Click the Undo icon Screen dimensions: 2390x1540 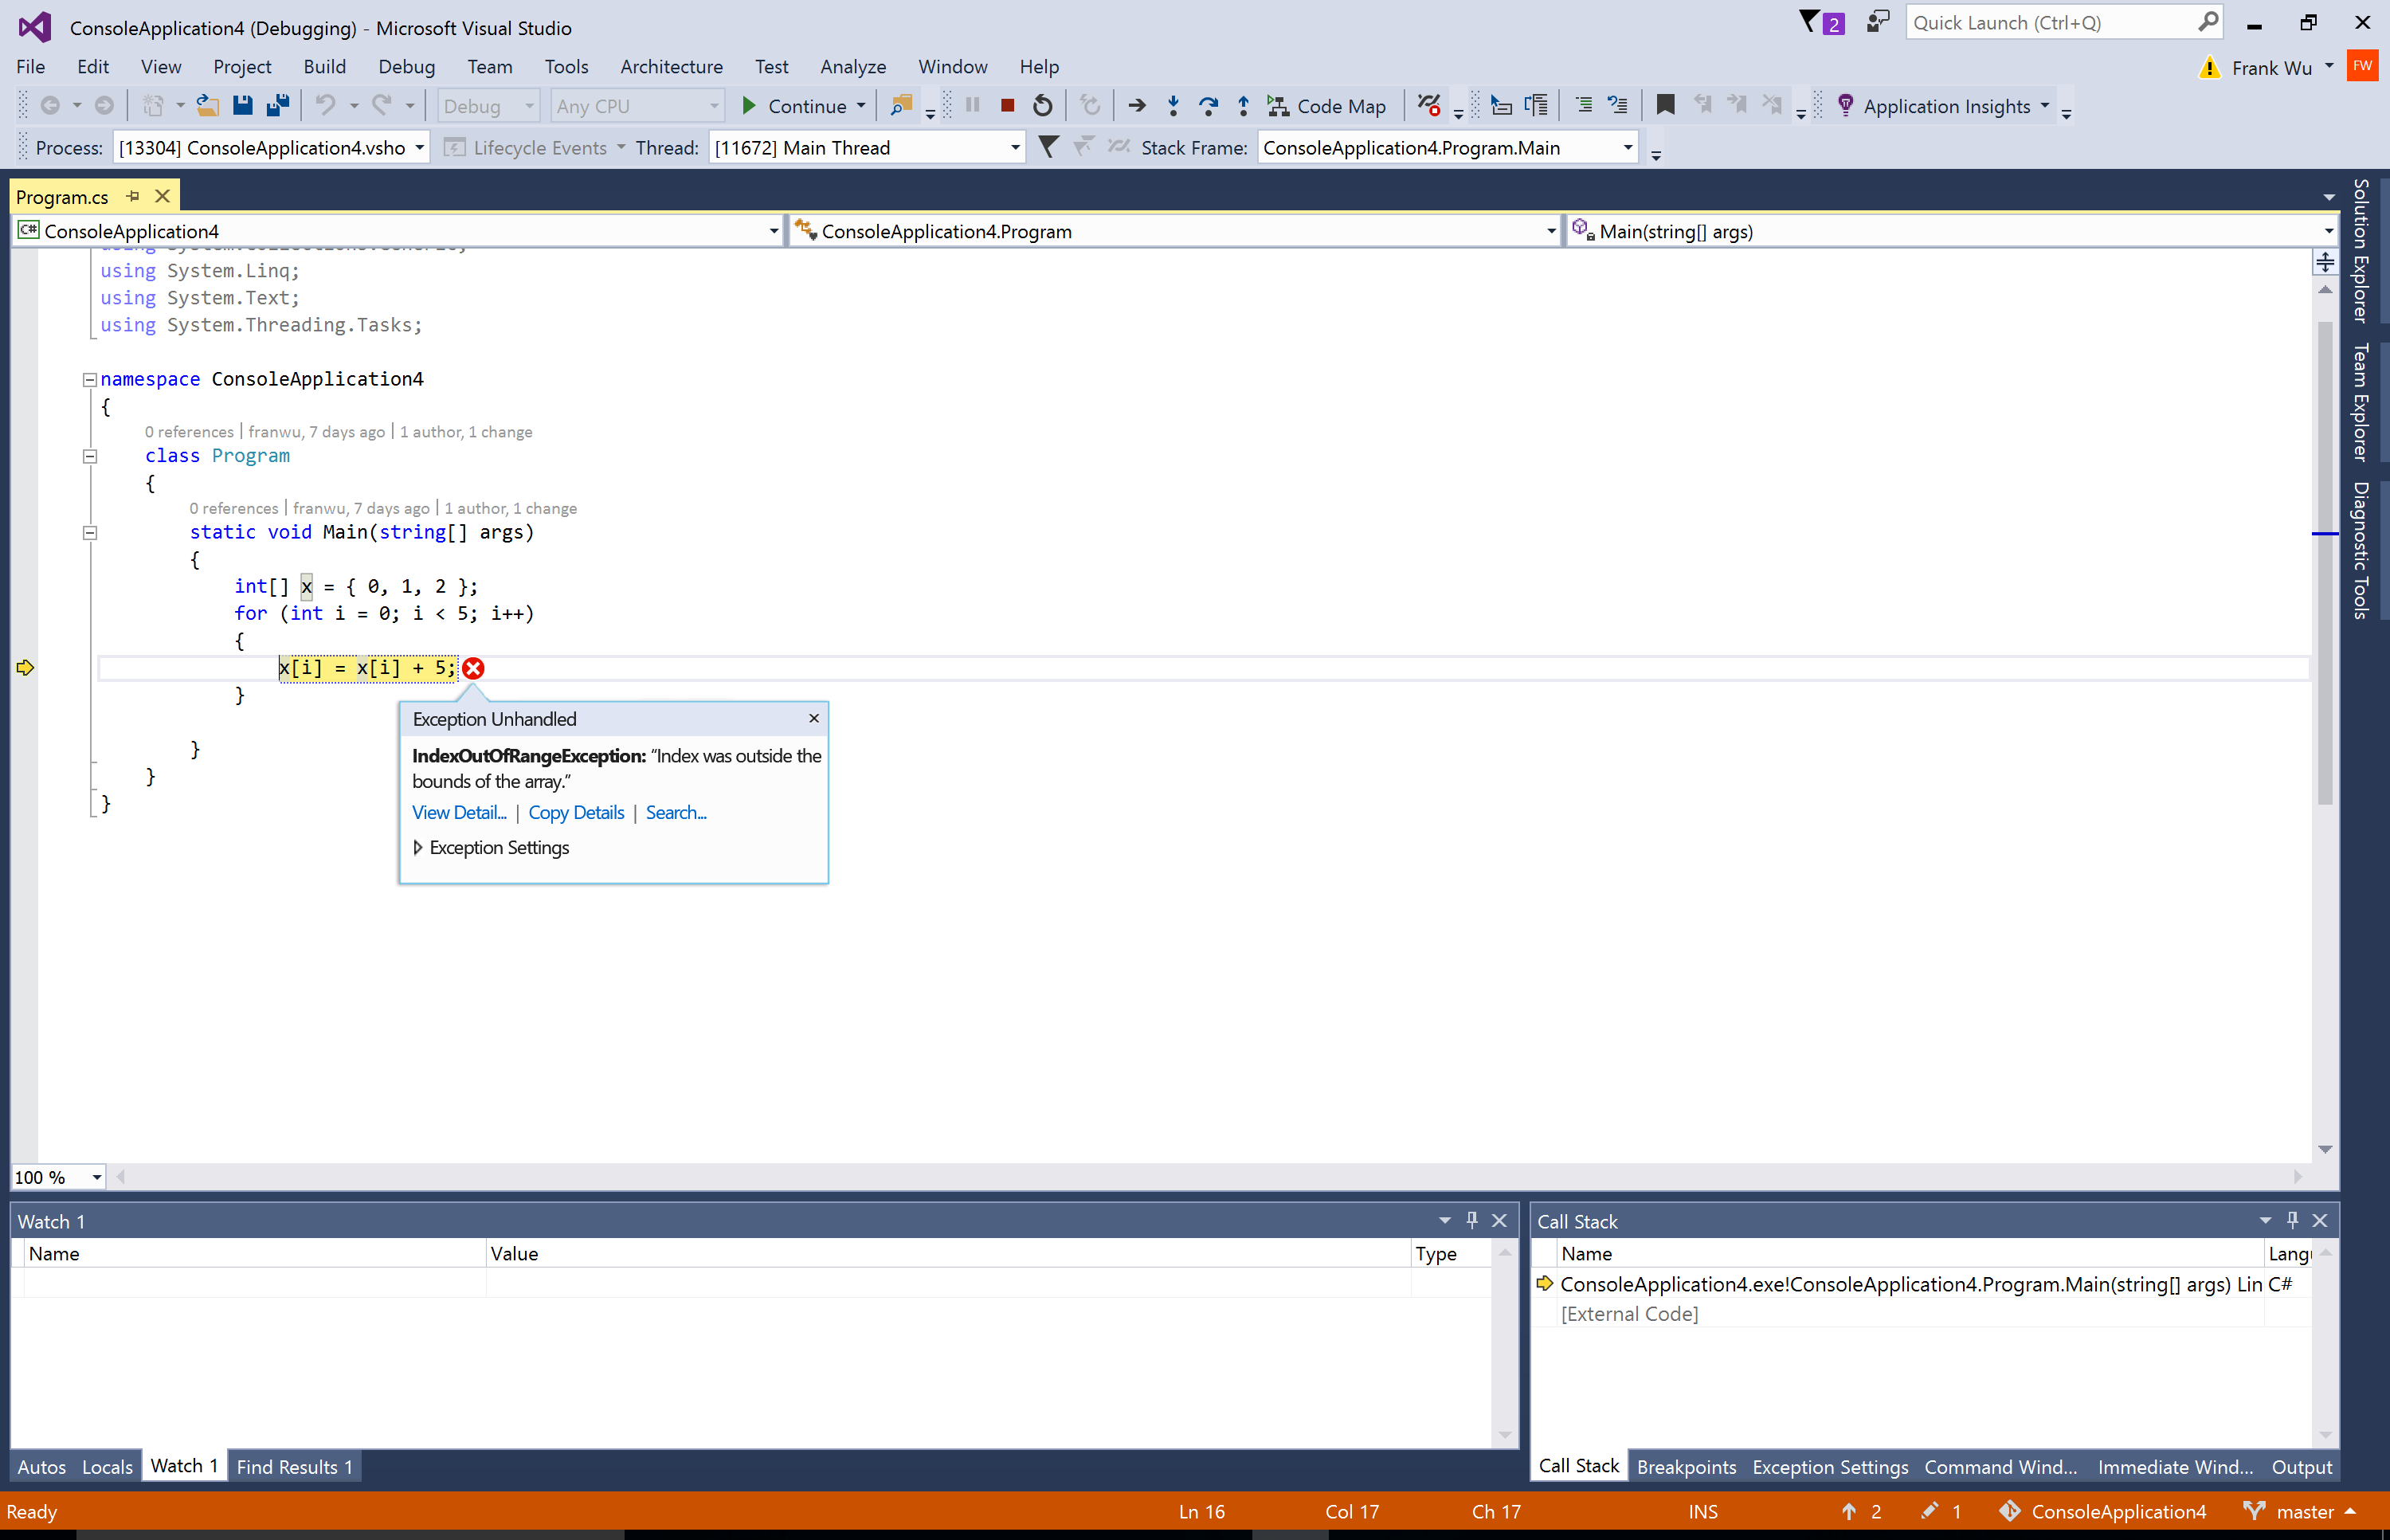coord(326,106)
